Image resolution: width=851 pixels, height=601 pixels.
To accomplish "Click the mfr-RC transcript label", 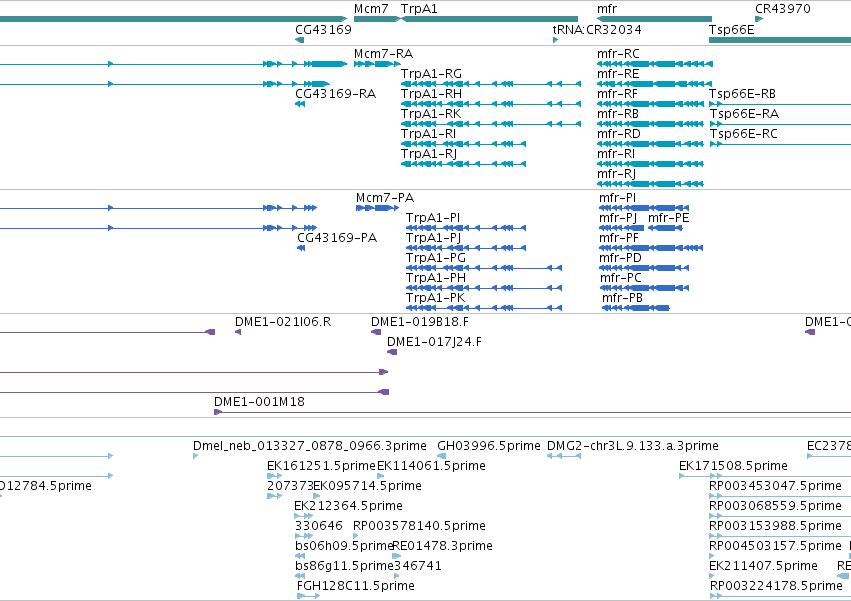I will click(618, 54).
